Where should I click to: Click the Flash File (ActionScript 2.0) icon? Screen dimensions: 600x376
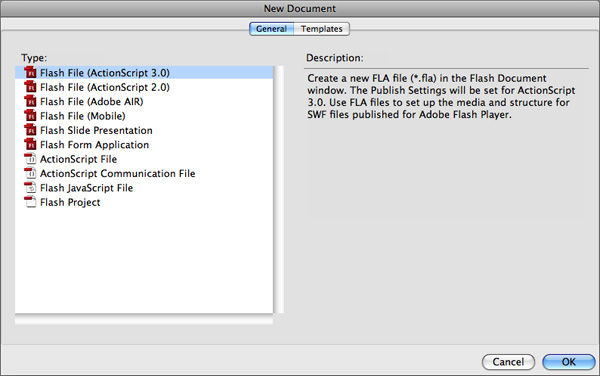point(30,87)
